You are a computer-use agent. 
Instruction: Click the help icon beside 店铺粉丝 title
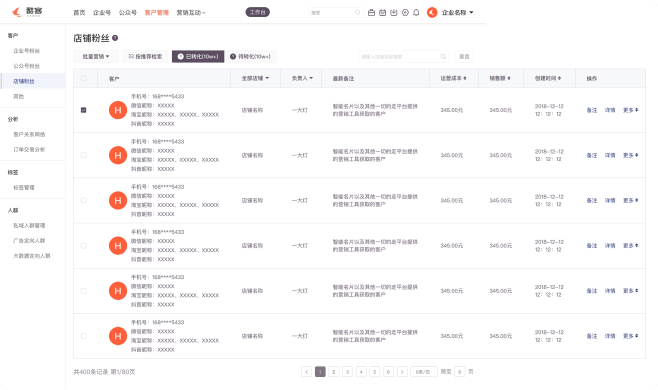[x=115, y=38]
